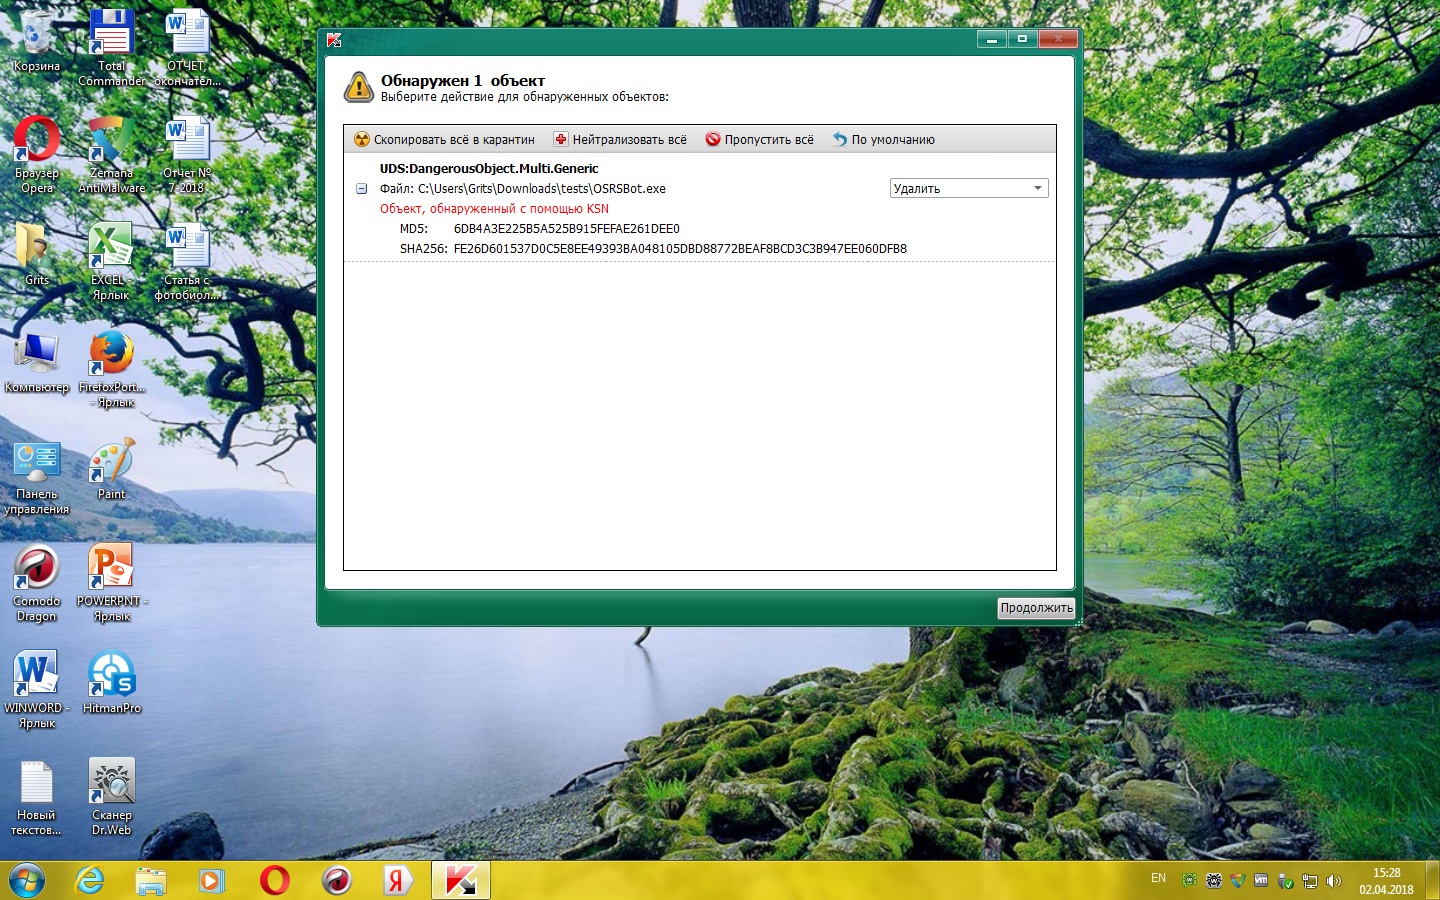Click the MD5 hash value

coord(567,229)
